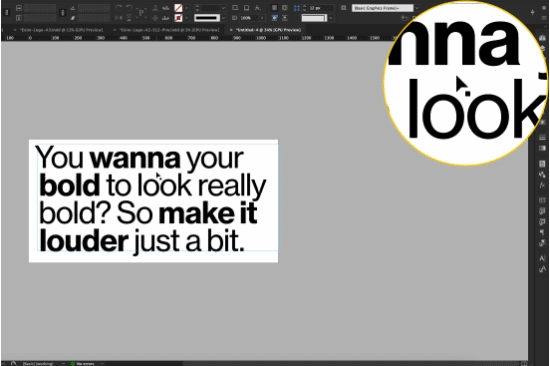
Task: Open the Character Styles panel icon at dock bottom
Action: (542, 269)
